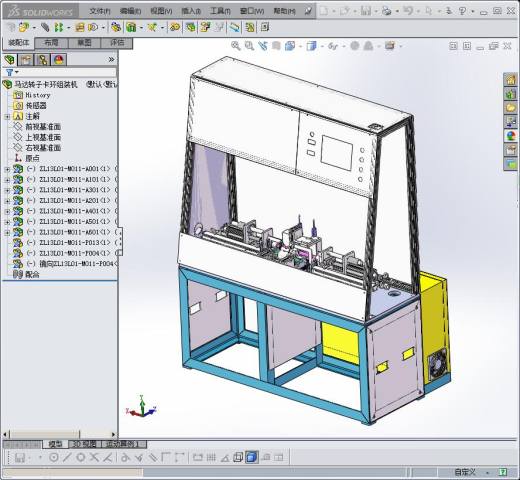Expand the ZL13L01-M011-A001 component node

point(7,169)
